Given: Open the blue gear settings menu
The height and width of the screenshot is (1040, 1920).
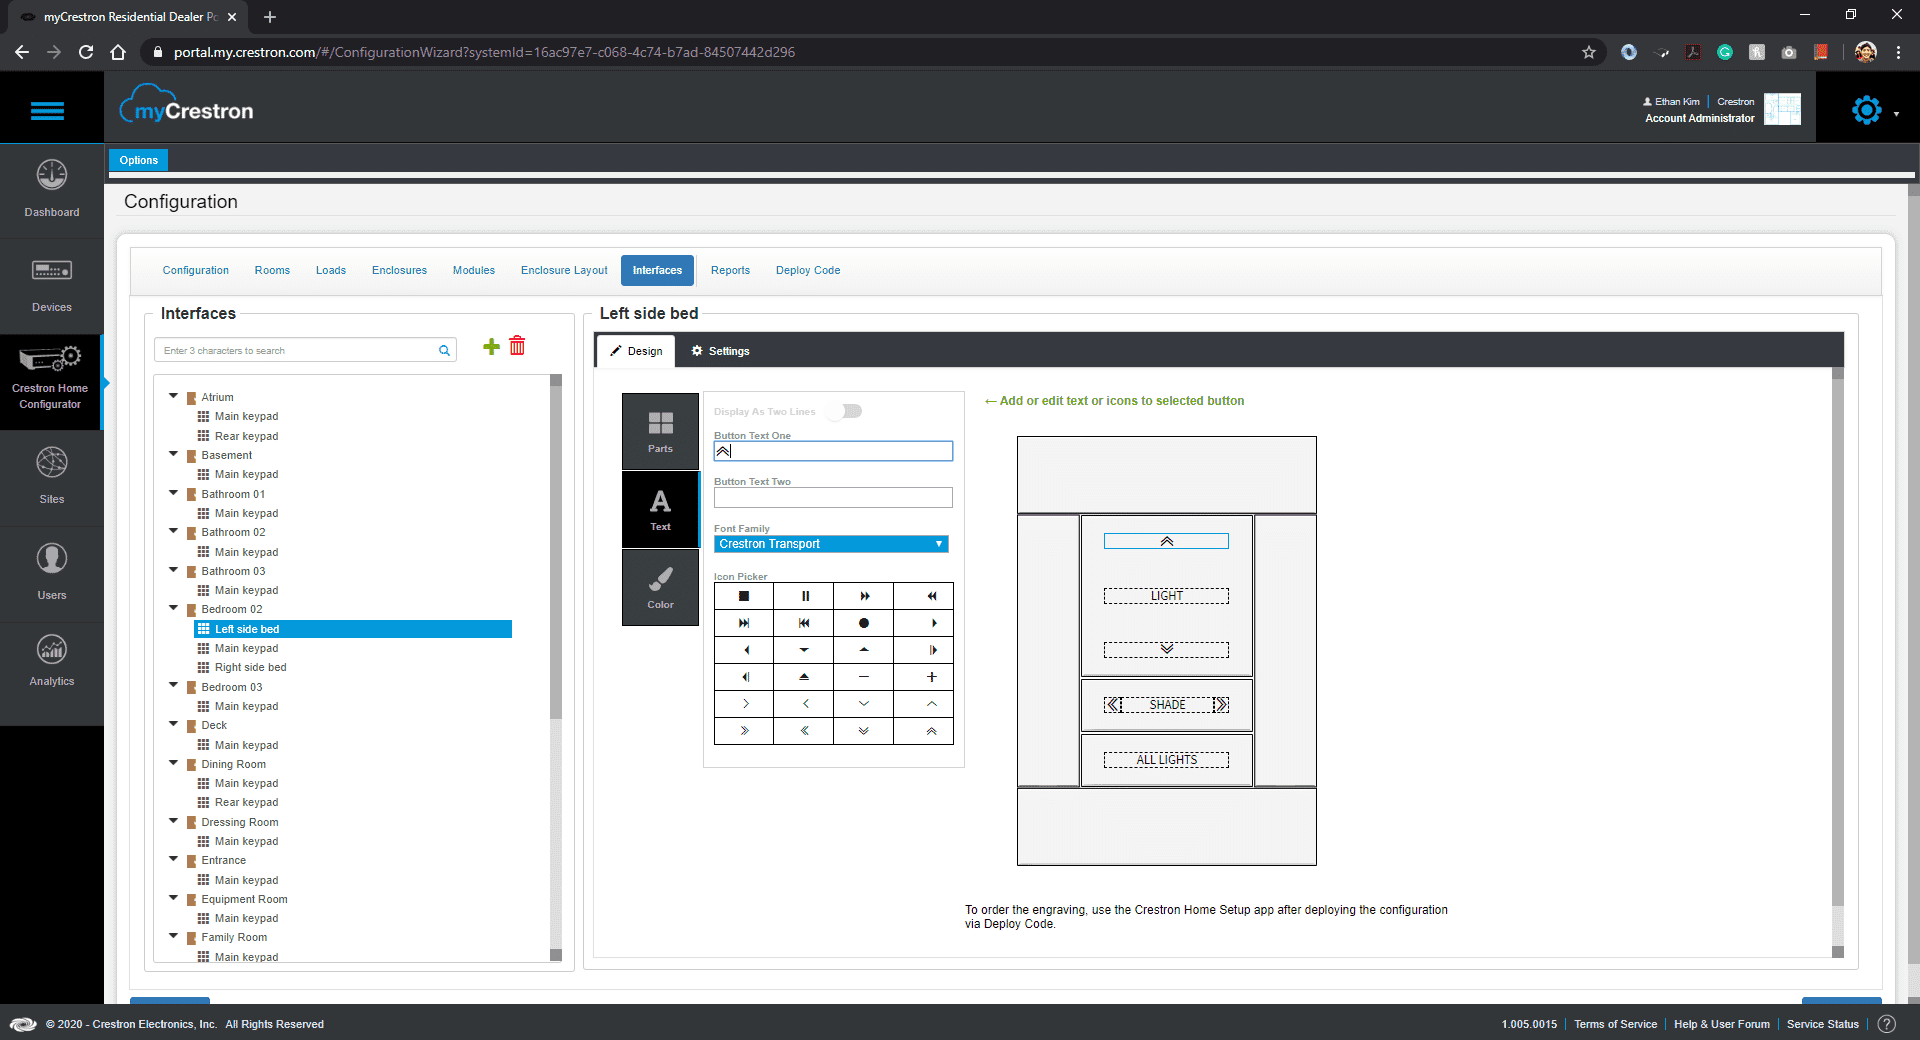Looking at the screenshot, I should [1866, 110].
